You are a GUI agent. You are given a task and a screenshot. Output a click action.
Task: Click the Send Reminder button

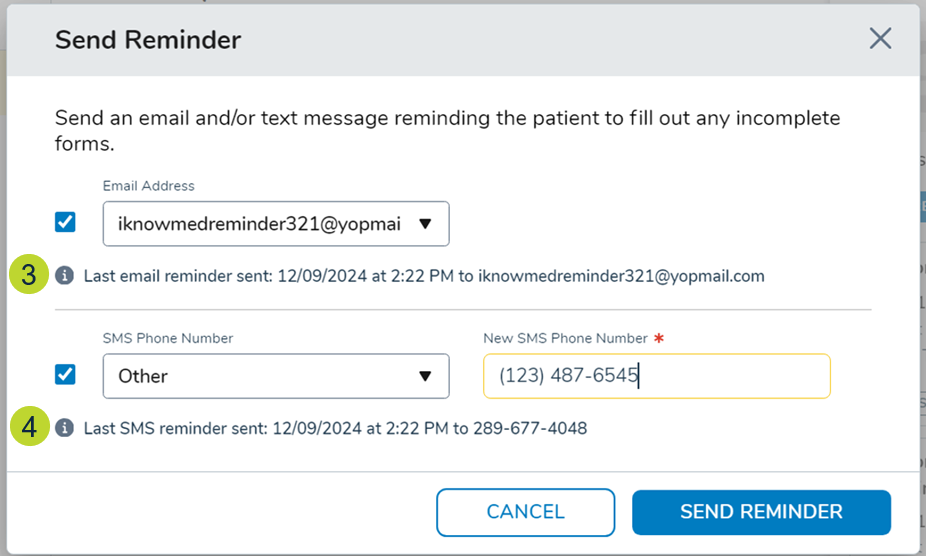[x=761, y=512]
